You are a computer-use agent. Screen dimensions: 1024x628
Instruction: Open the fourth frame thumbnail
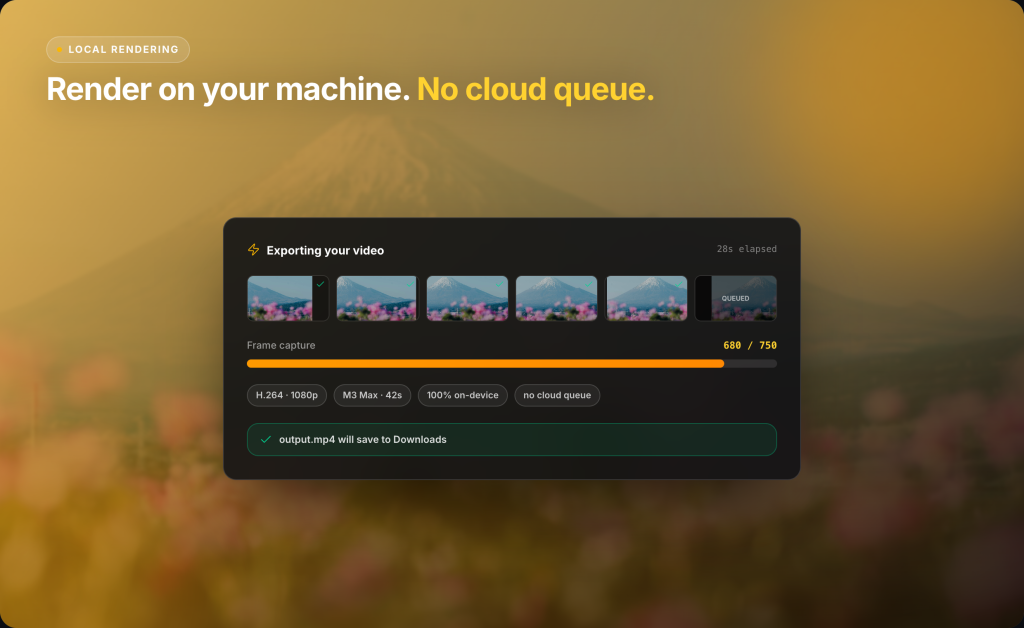tap(556, 298)
